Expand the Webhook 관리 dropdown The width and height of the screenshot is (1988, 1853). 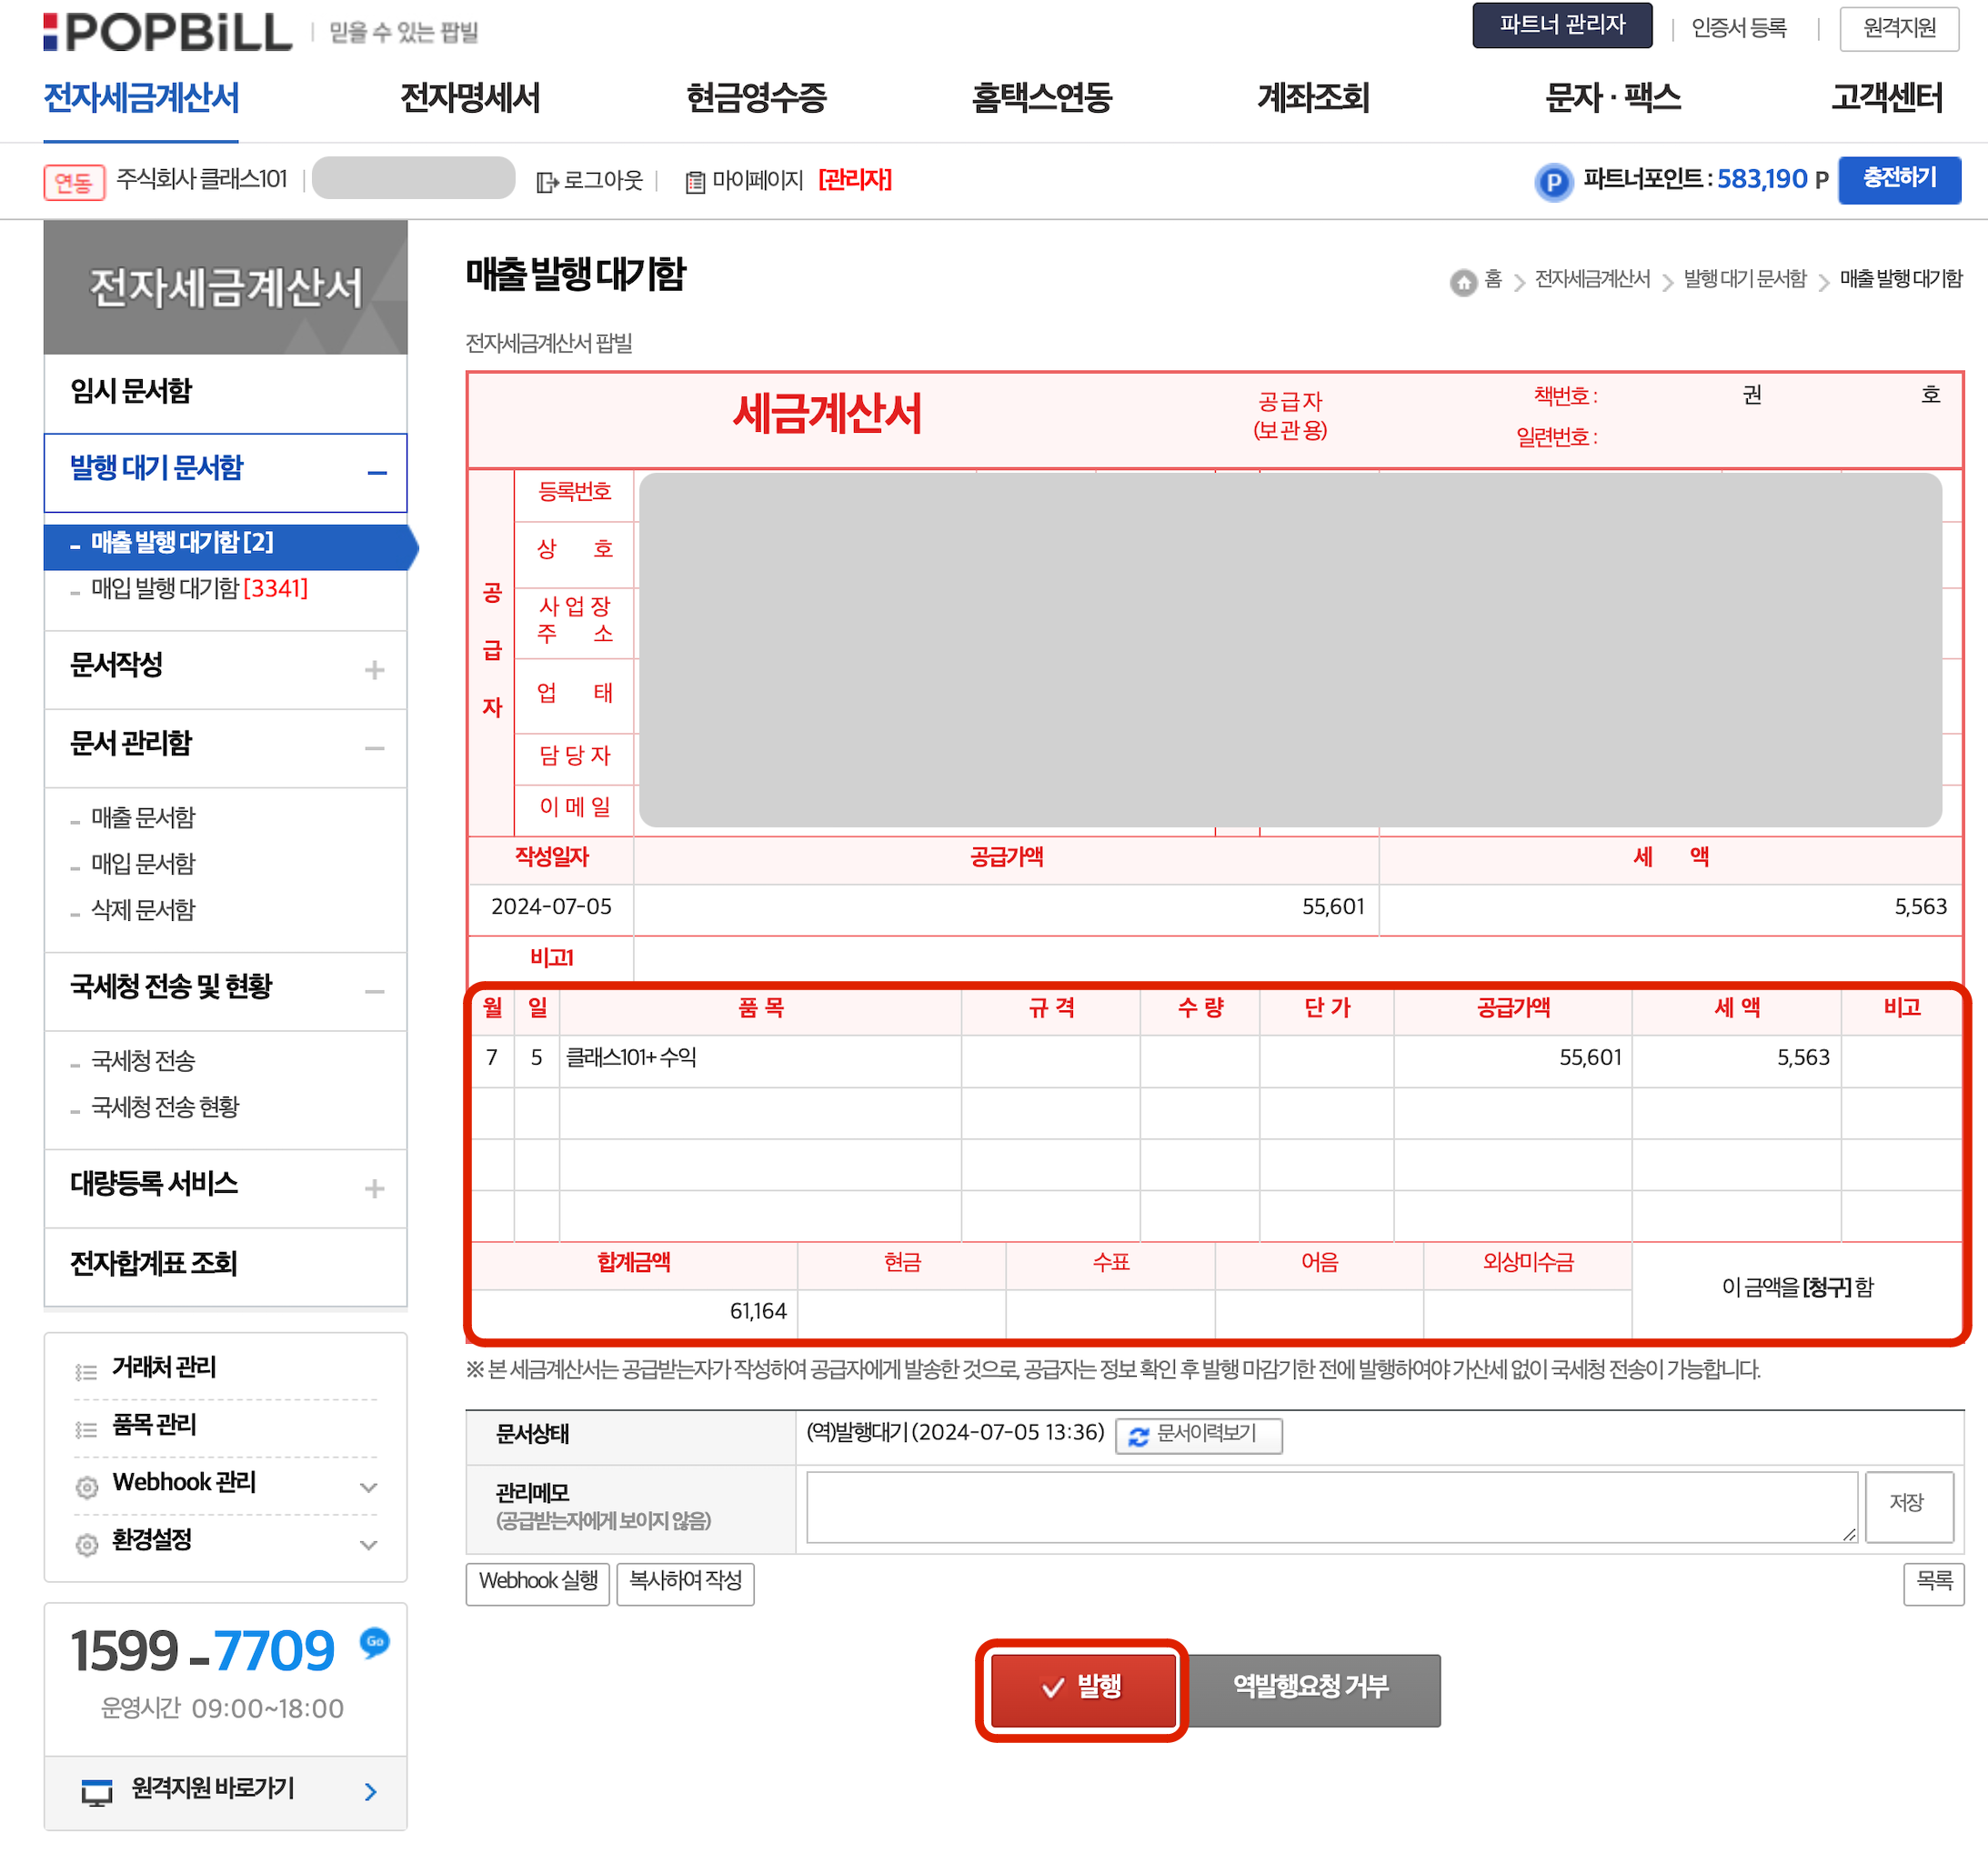pos(368,1487)
